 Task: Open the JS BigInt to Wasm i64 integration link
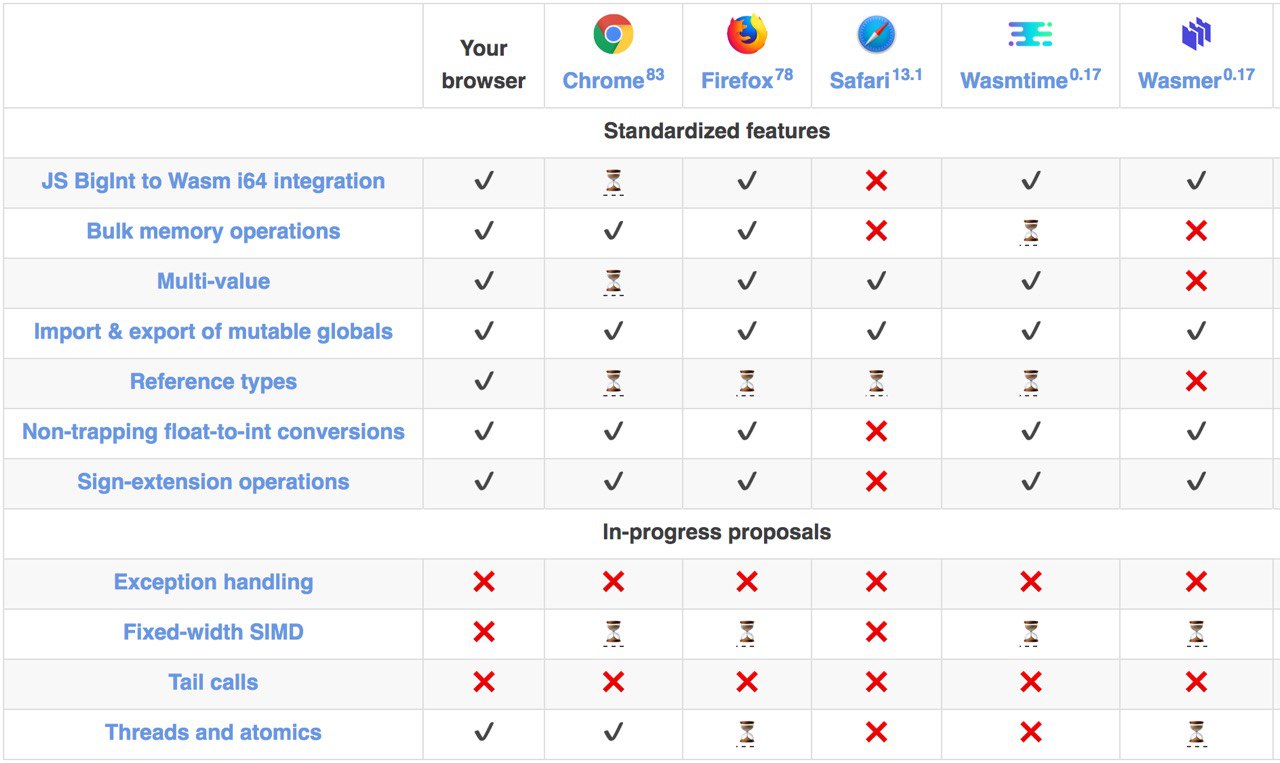pyautogui.click(x=213, y=181)
